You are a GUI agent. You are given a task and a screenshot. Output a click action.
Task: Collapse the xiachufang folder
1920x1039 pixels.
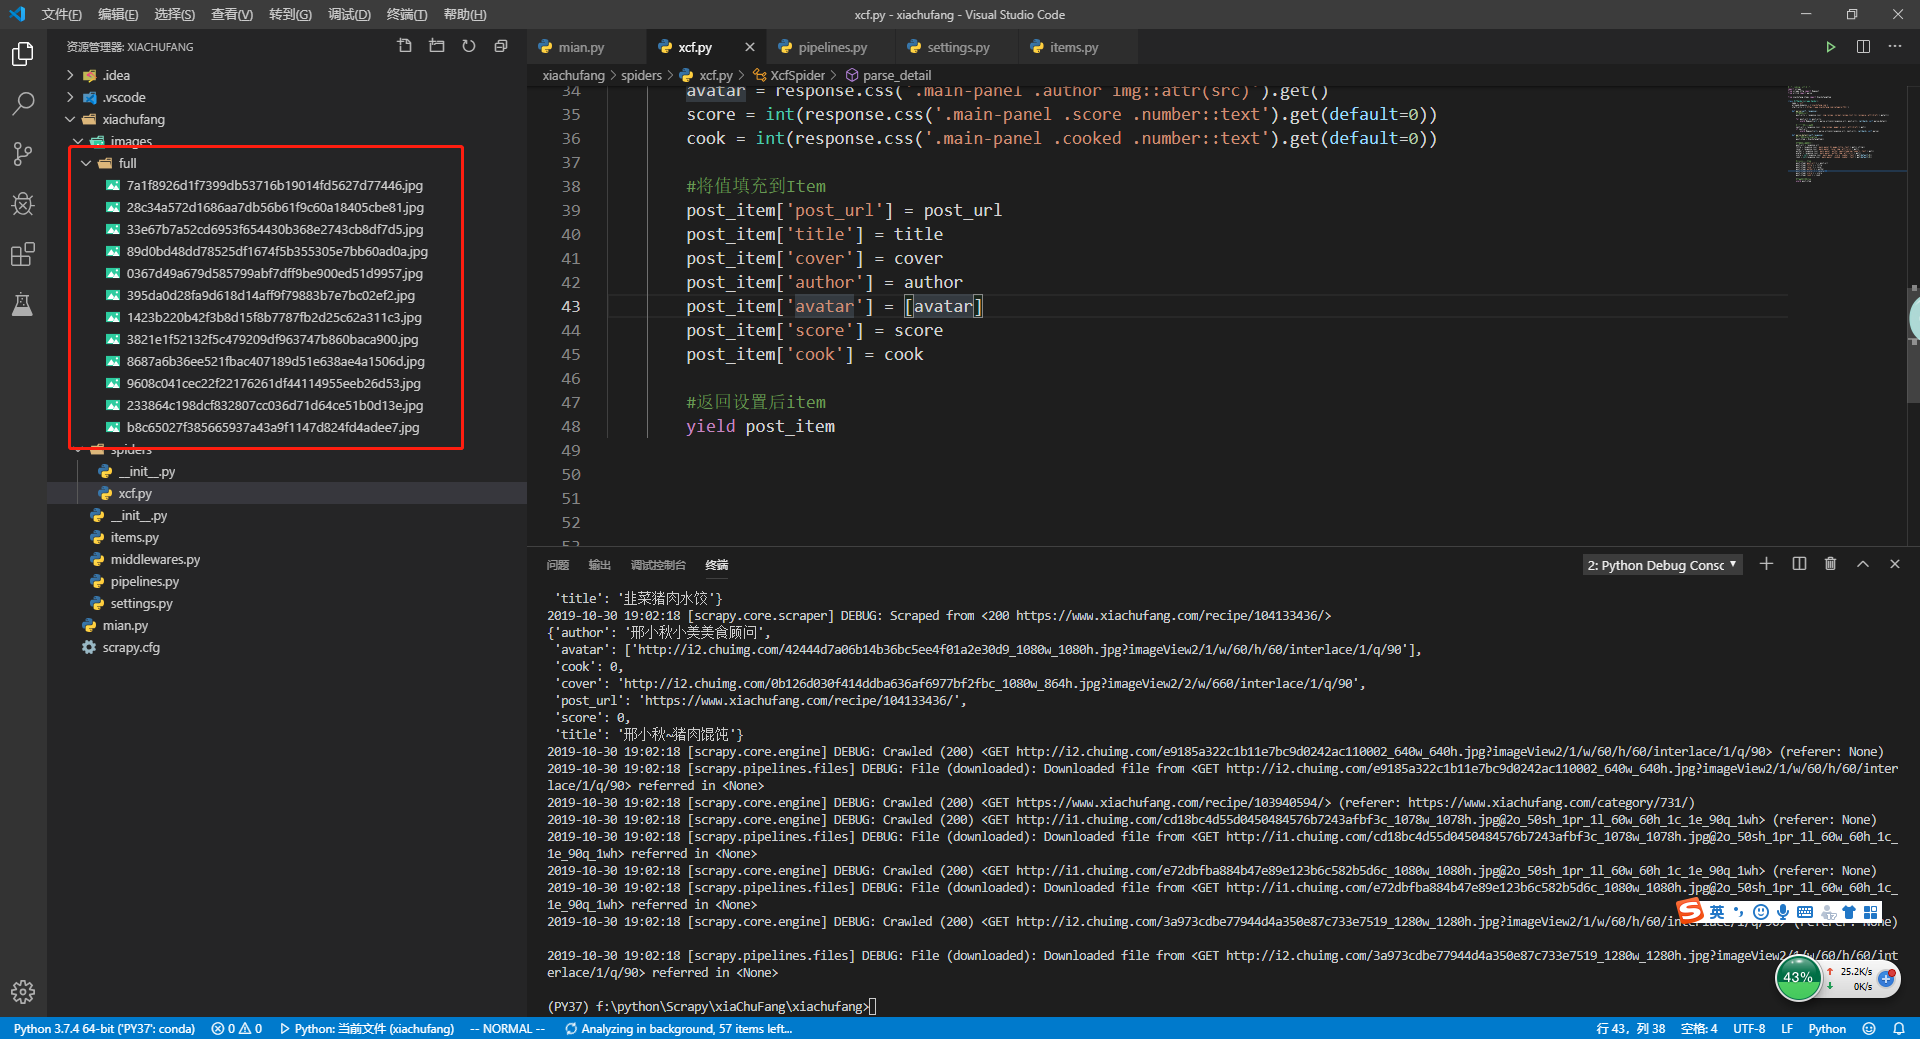[x=70, y=119]
